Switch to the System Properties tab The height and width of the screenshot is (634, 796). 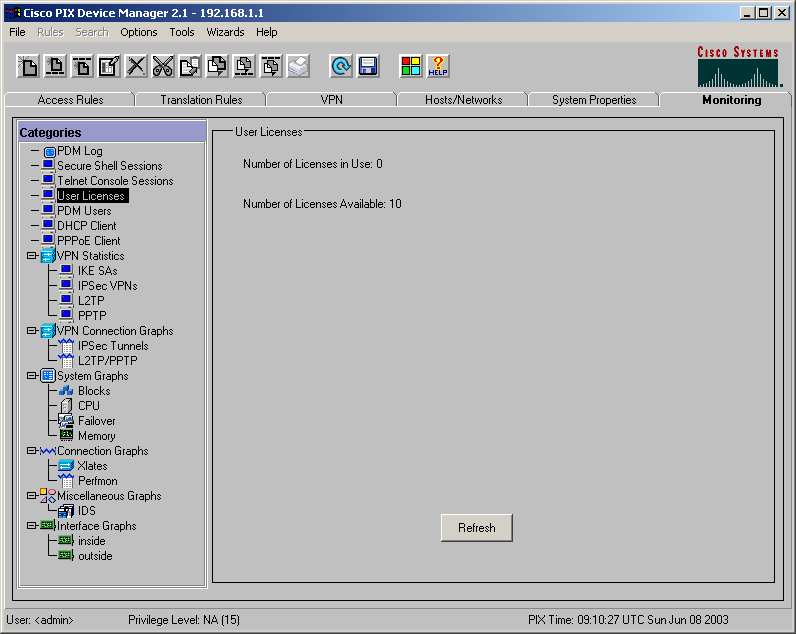pos(594,99)
